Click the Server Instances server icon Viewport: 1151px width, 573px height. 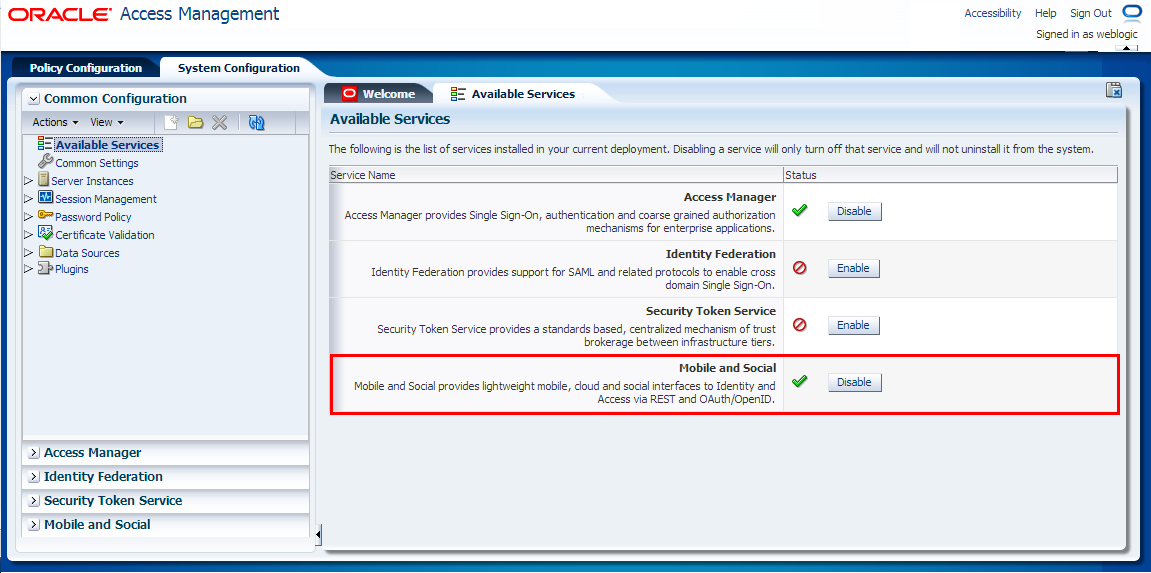pos(43,180)
